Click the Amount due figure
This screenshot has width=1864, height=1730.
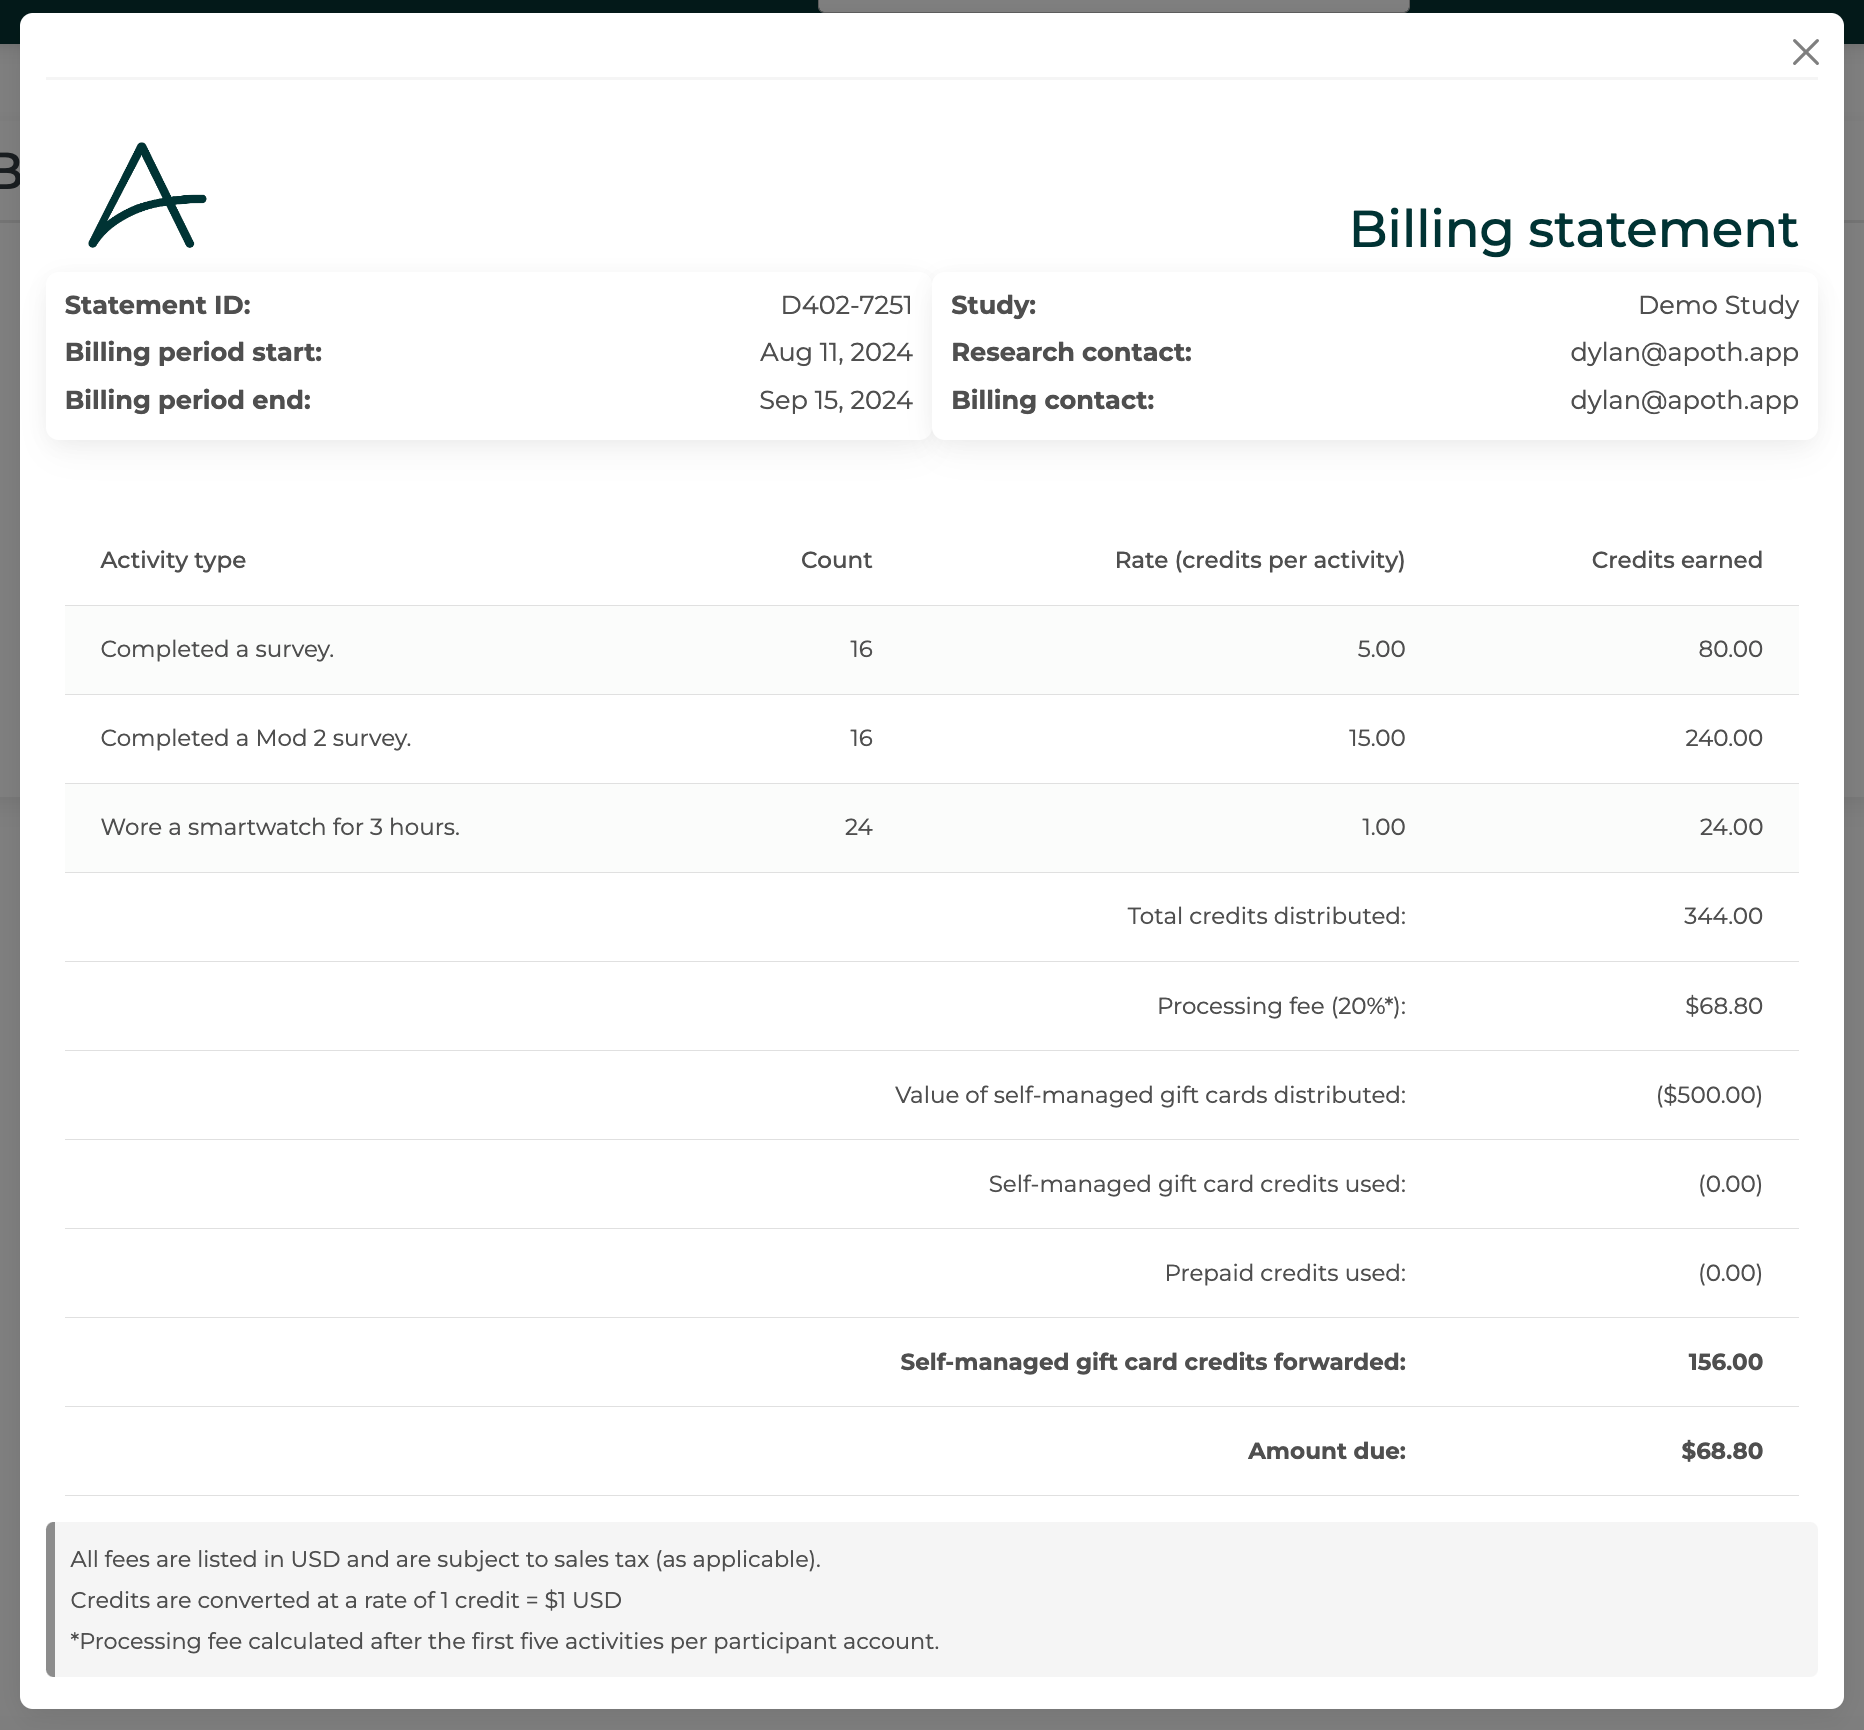point(1721,1450)
